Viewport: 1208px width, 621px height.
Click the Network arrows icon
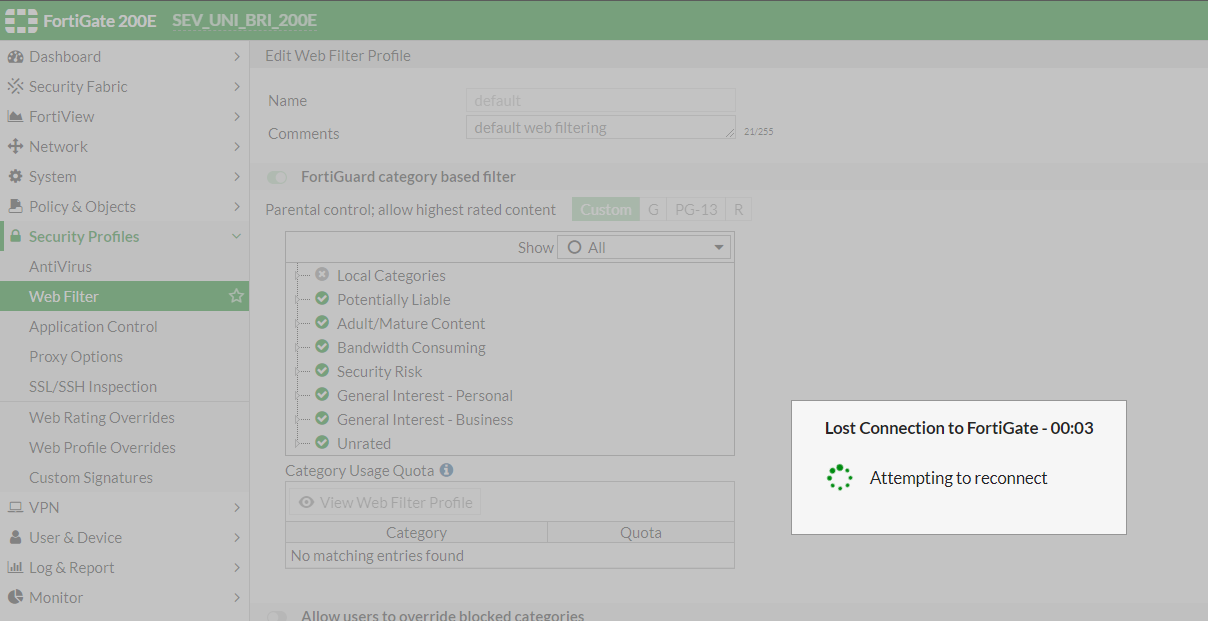tap(15, 147)
